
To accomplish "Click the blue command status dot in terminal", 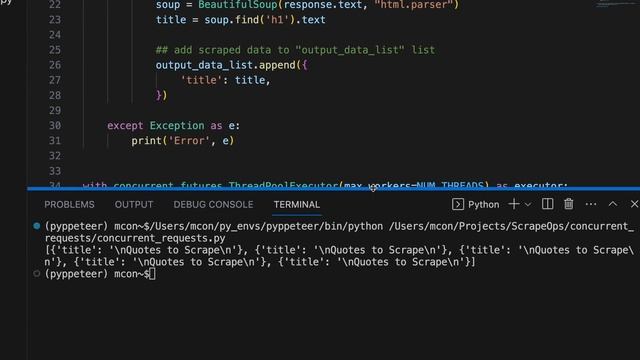I will pyautogui.click(x=37, y=226).
